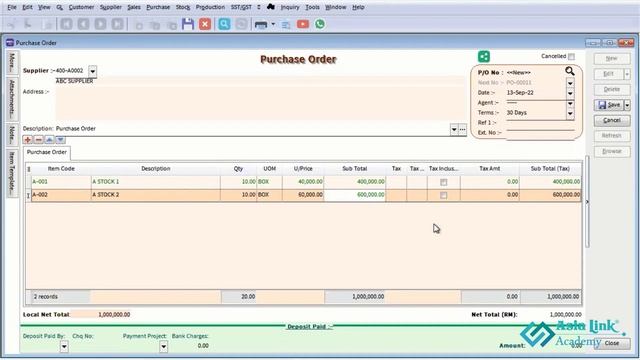Open the Item Template side tab
Viewport: 640px width, 360px height.
(x=12, y=172)
